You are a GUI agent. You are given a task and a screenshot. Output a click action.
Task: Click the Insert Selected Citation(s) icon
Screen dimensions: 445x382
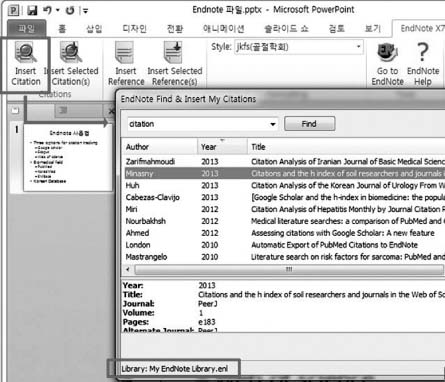coord(71,52)
